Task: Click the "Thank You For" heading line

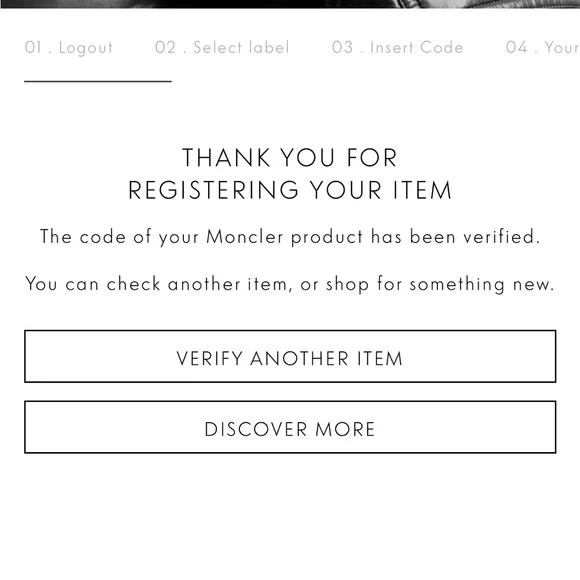Action: click(290, 158)
